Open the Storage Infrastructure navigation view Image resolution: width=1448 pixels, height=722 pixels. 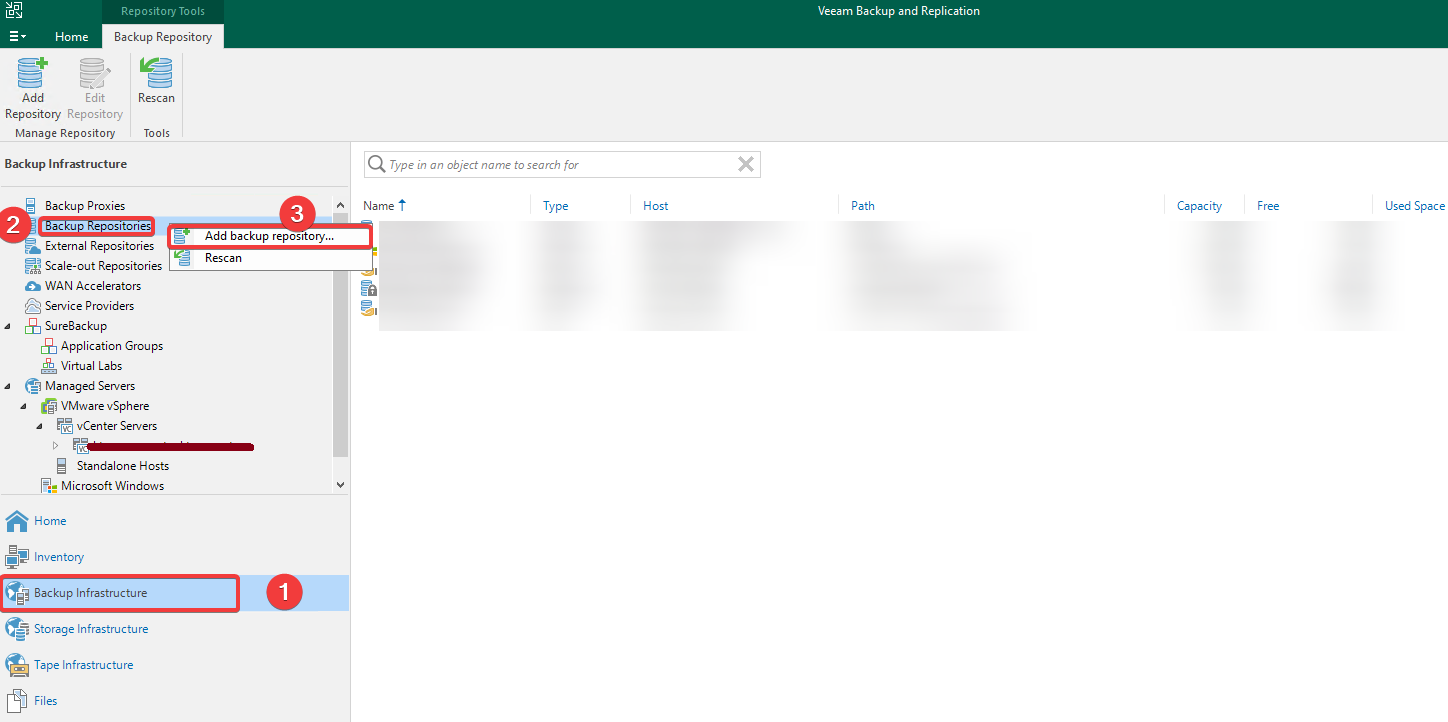(x=90, y=629)
